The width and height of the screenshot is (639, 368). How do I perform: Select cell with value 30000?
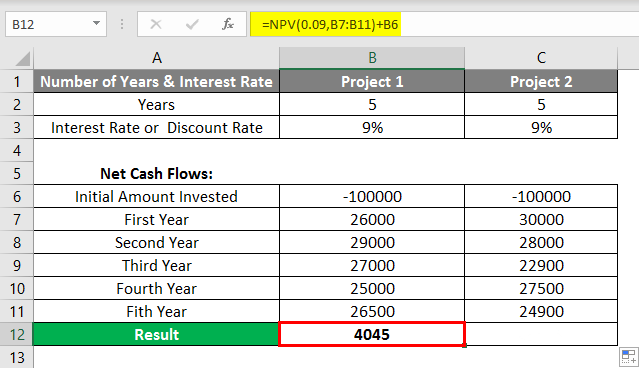tap(541, 220)
